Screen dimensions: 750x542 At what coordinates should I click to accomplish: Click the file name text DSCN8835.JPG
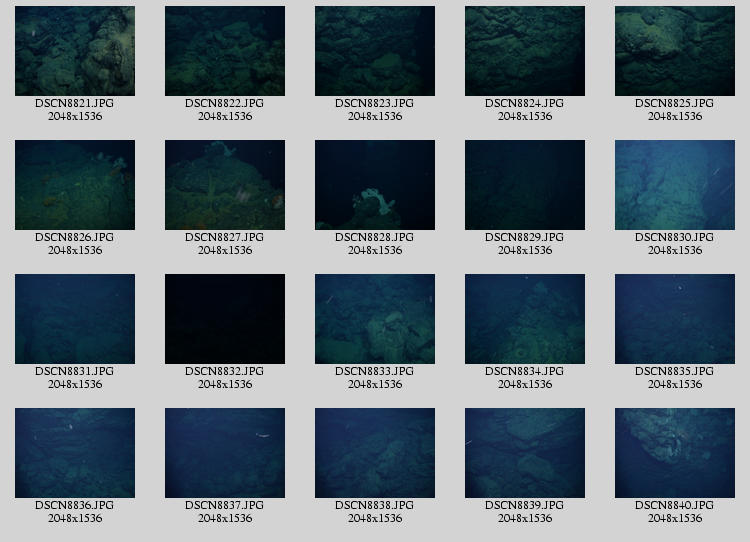tap(675, 371)
